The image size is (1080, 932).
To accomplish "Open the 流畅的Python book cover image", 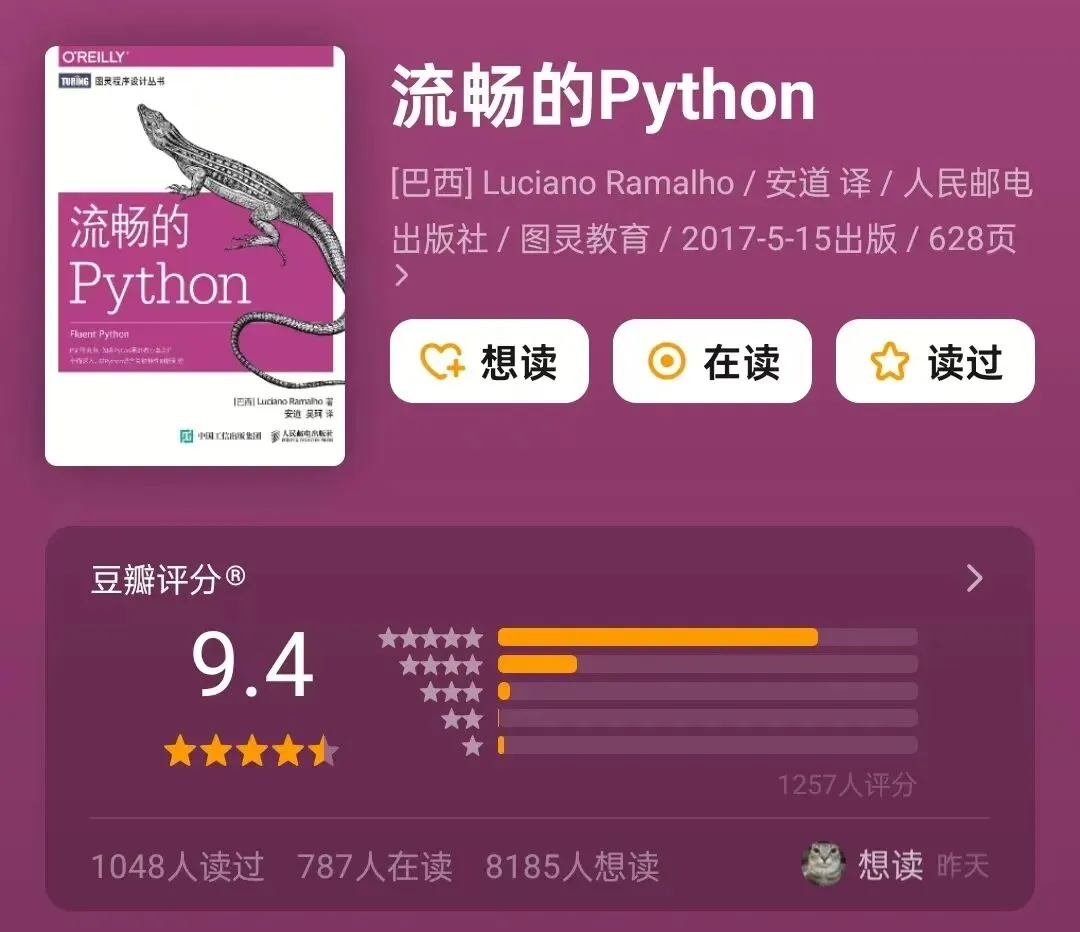I will [195, 256].
